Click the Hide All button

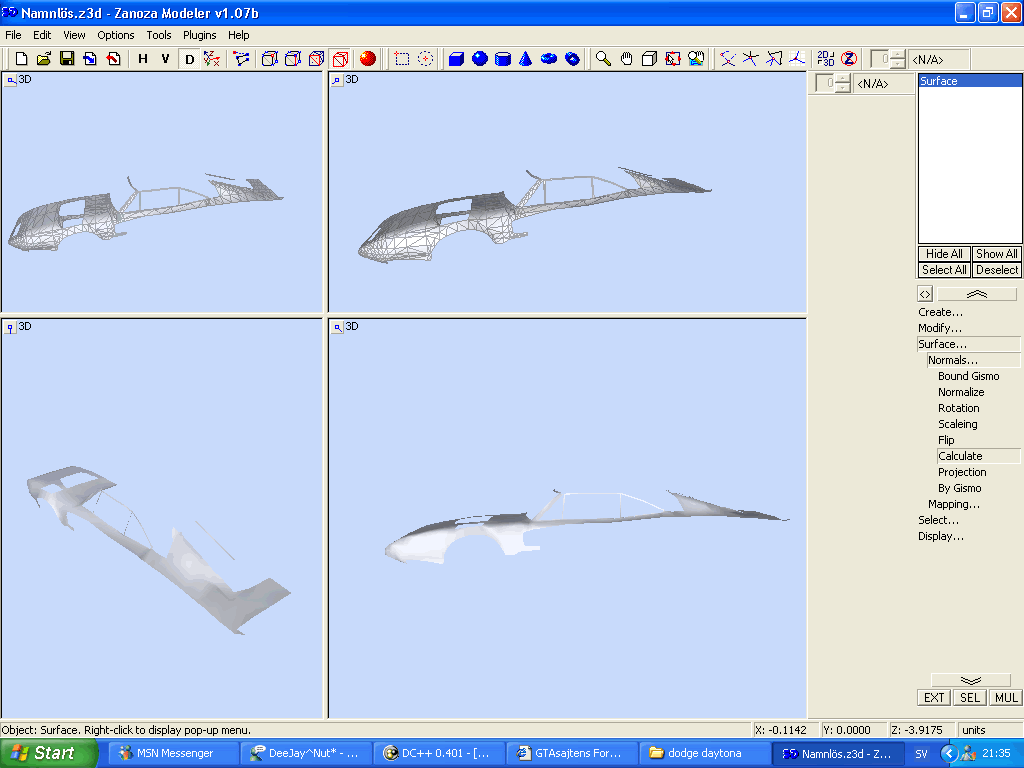(944, 254)
